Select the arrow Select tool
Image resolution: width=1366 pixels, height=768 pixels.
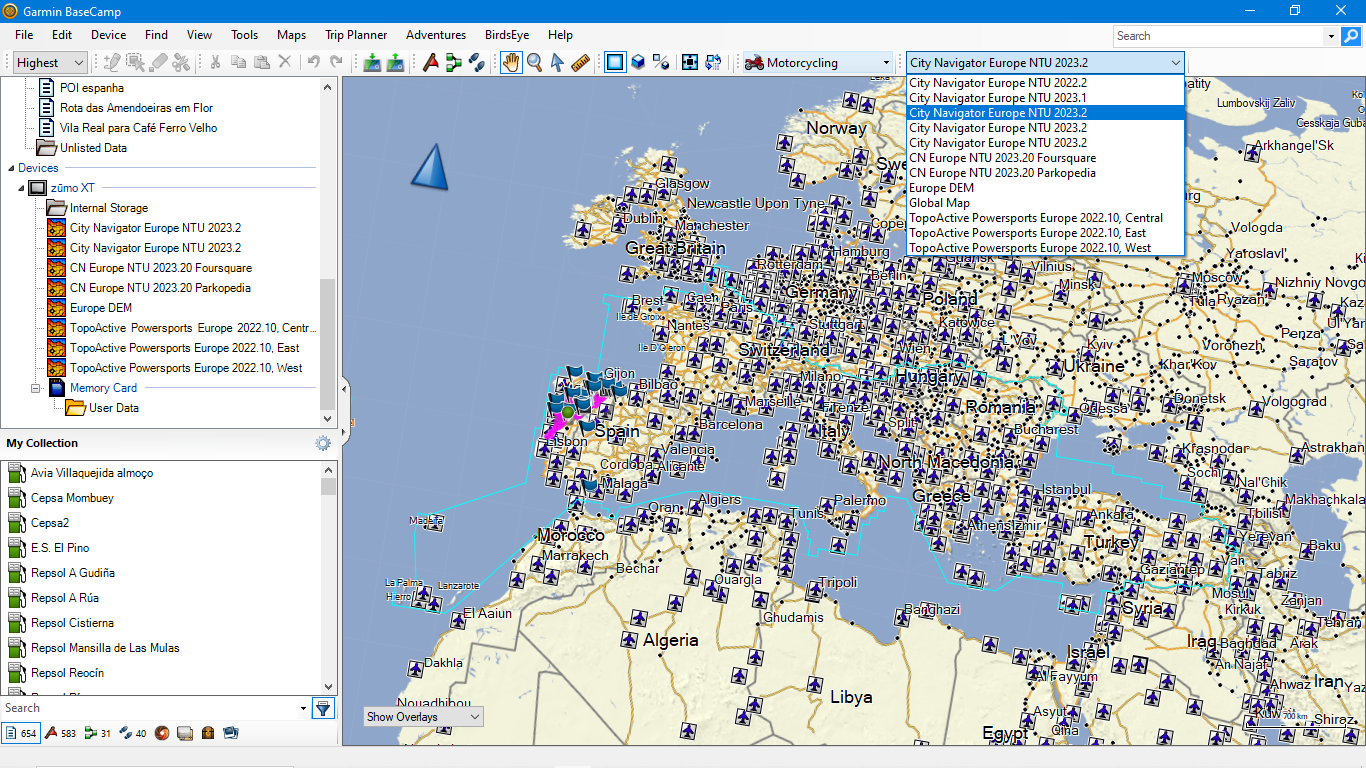tap(557, 62)
